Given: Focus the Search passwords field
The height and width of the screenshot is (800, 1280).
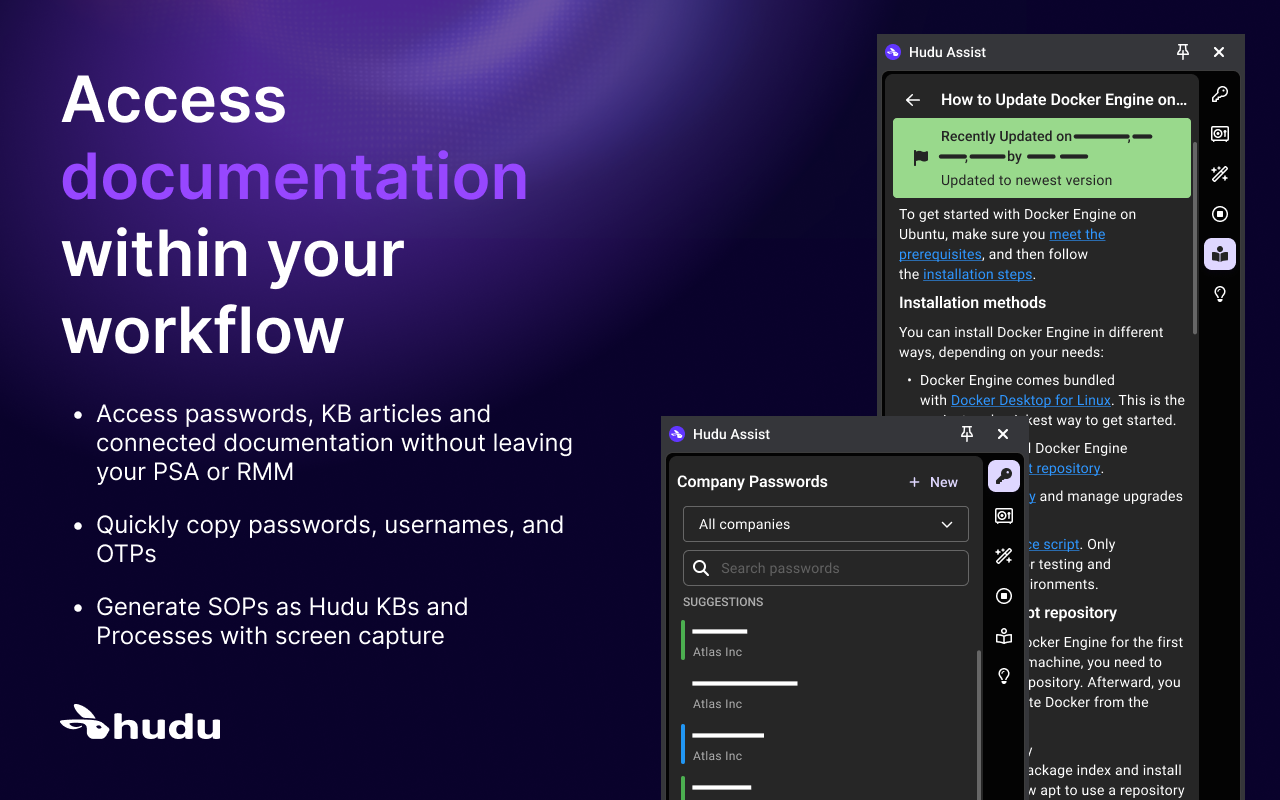Looking at the screenshot, I should point(826,568).
